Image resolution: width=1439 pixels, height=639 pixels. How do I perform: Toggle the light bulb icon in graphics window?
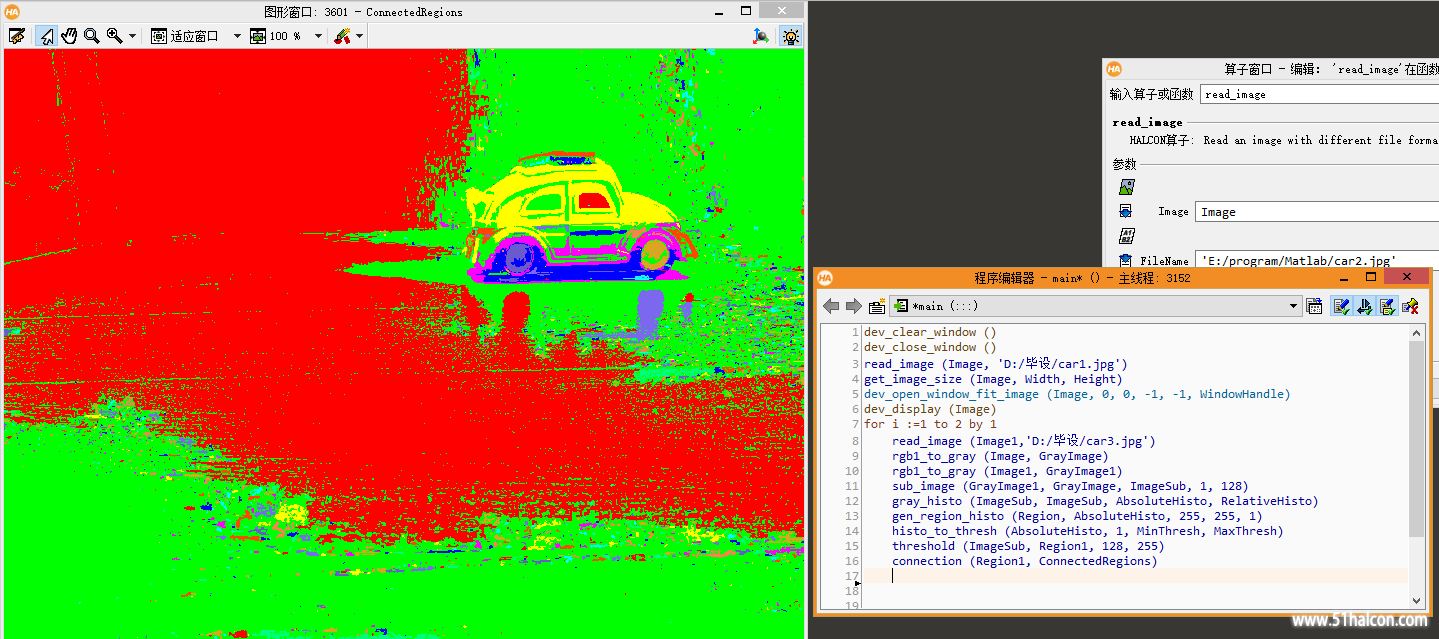tap(790, 36)
